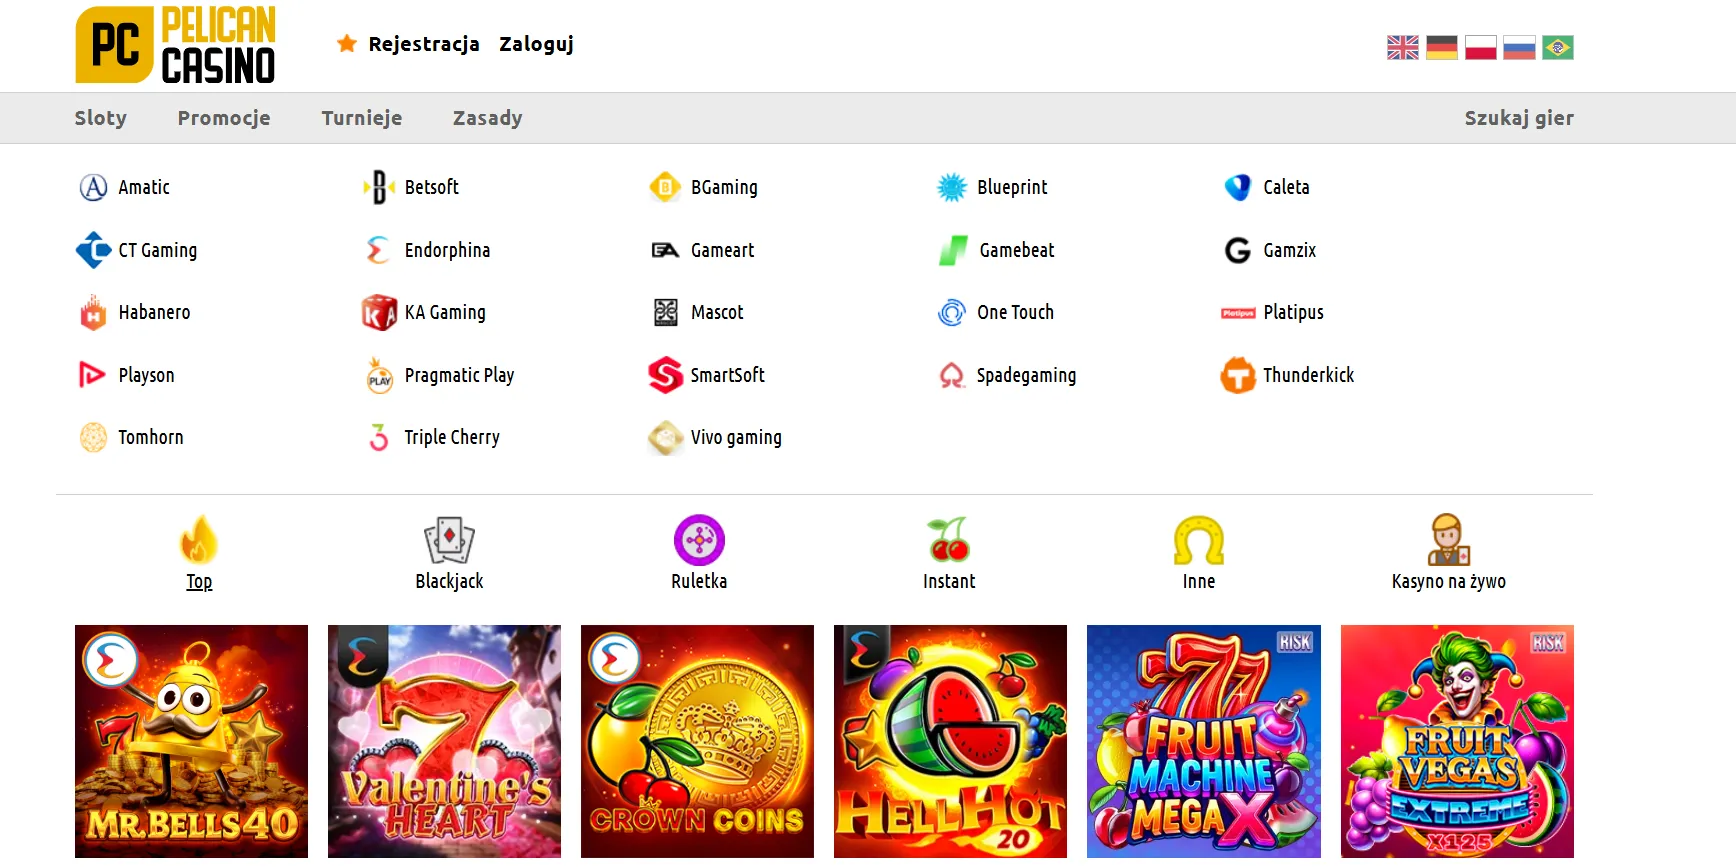1736x867 pixels.
Task: Go to the Promocje menu item
Action: [224, 118]
